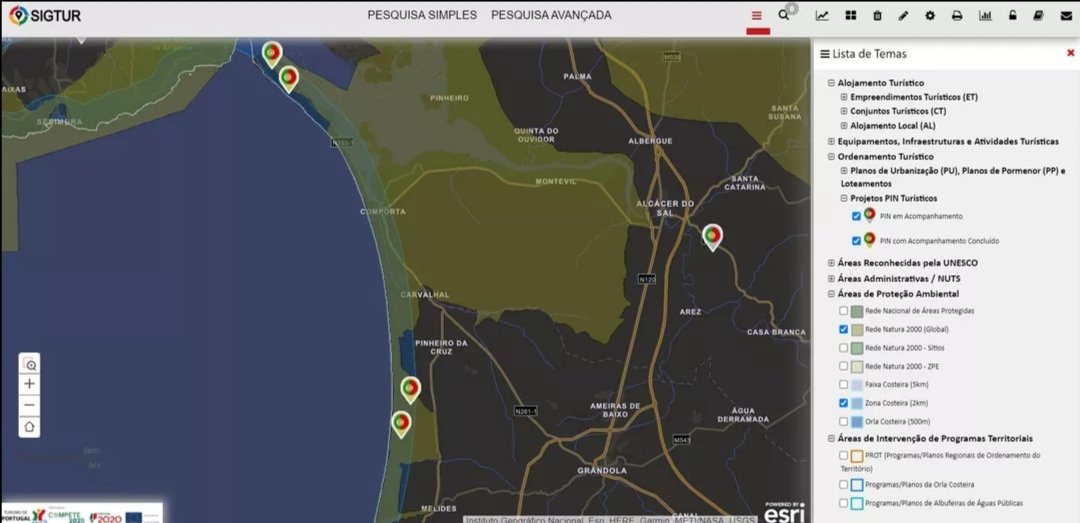Click the PIN marker below Pinheiro da Cruz
This screenshot has height=523, width=1080.
(x=411, y=389)
